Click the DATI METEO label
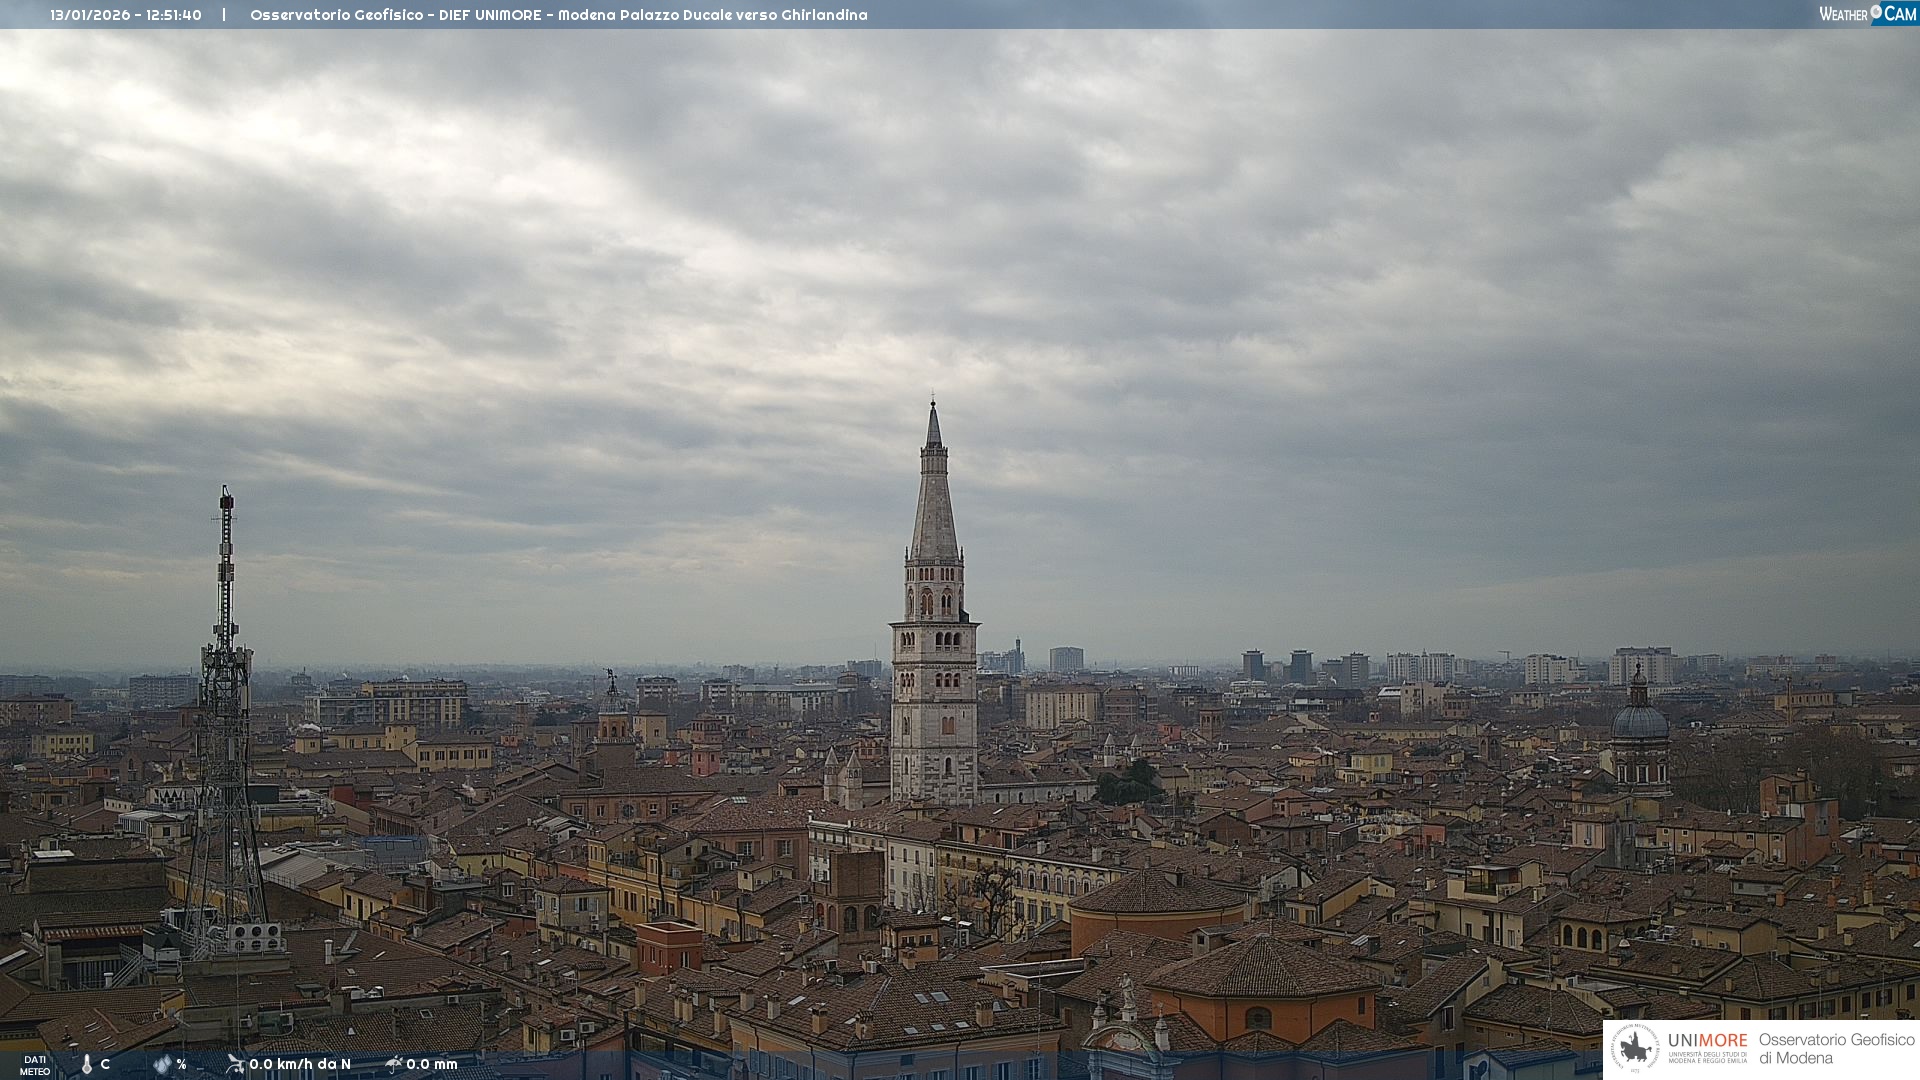Image resolution: width=1920 pixels, height=1080 pixels. 35,1065
